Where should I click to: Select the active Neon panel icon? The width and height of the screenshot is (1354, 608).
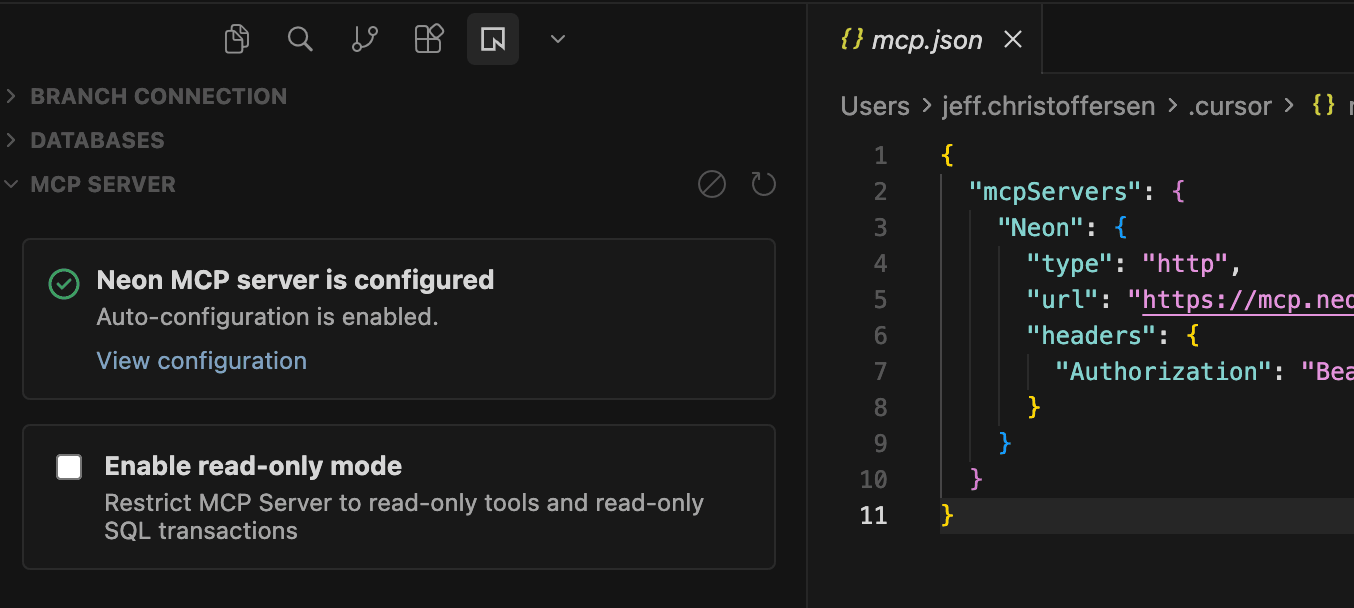492,39
